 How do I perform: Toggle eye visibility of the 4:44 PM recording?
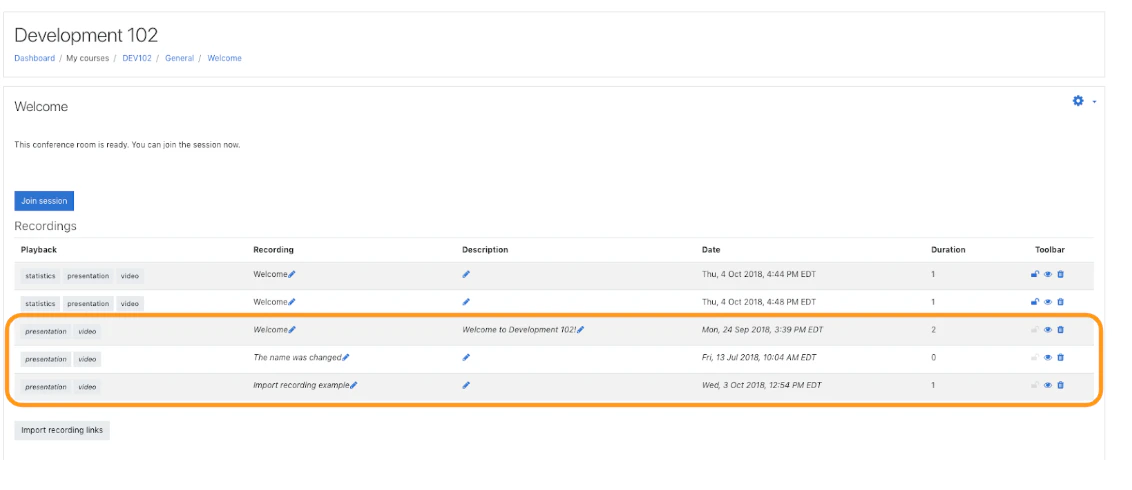[x=1048, y=274]
